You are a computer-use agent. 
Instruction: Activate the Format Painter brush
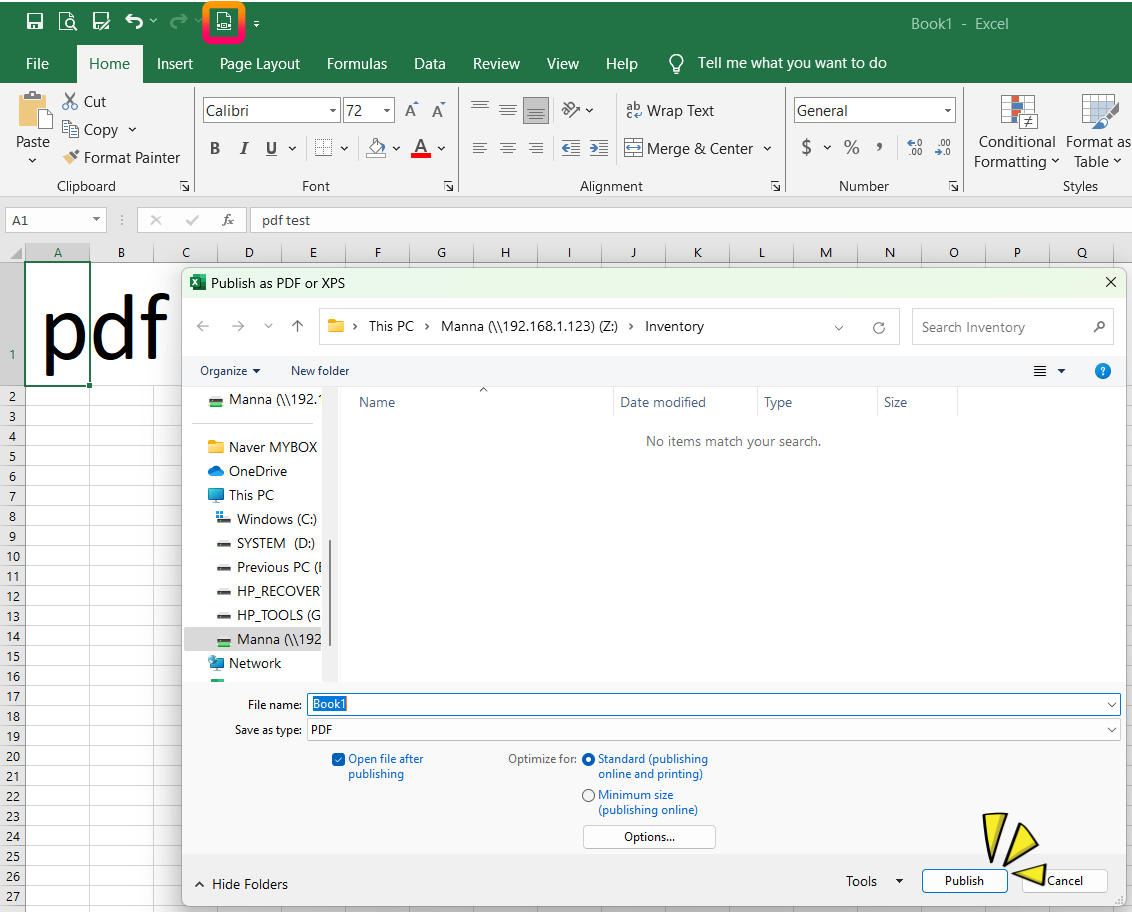coord(71,157)
